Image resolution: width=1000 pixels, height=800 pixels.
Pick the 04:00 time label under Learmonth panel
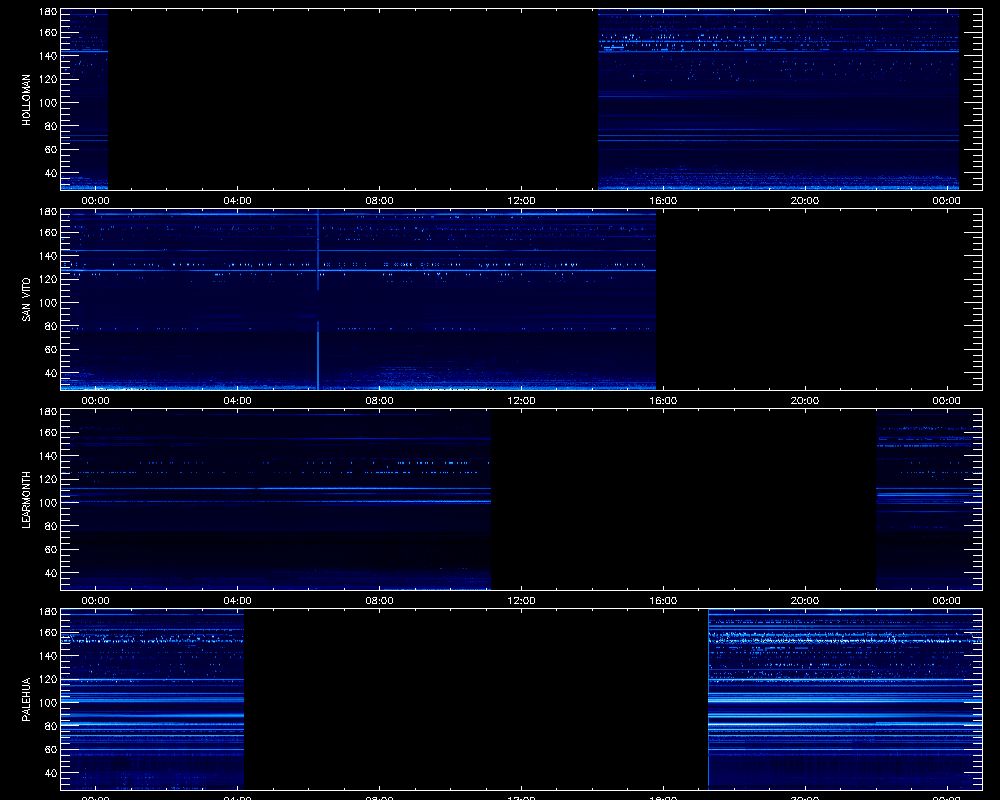(x=237, y=600)
